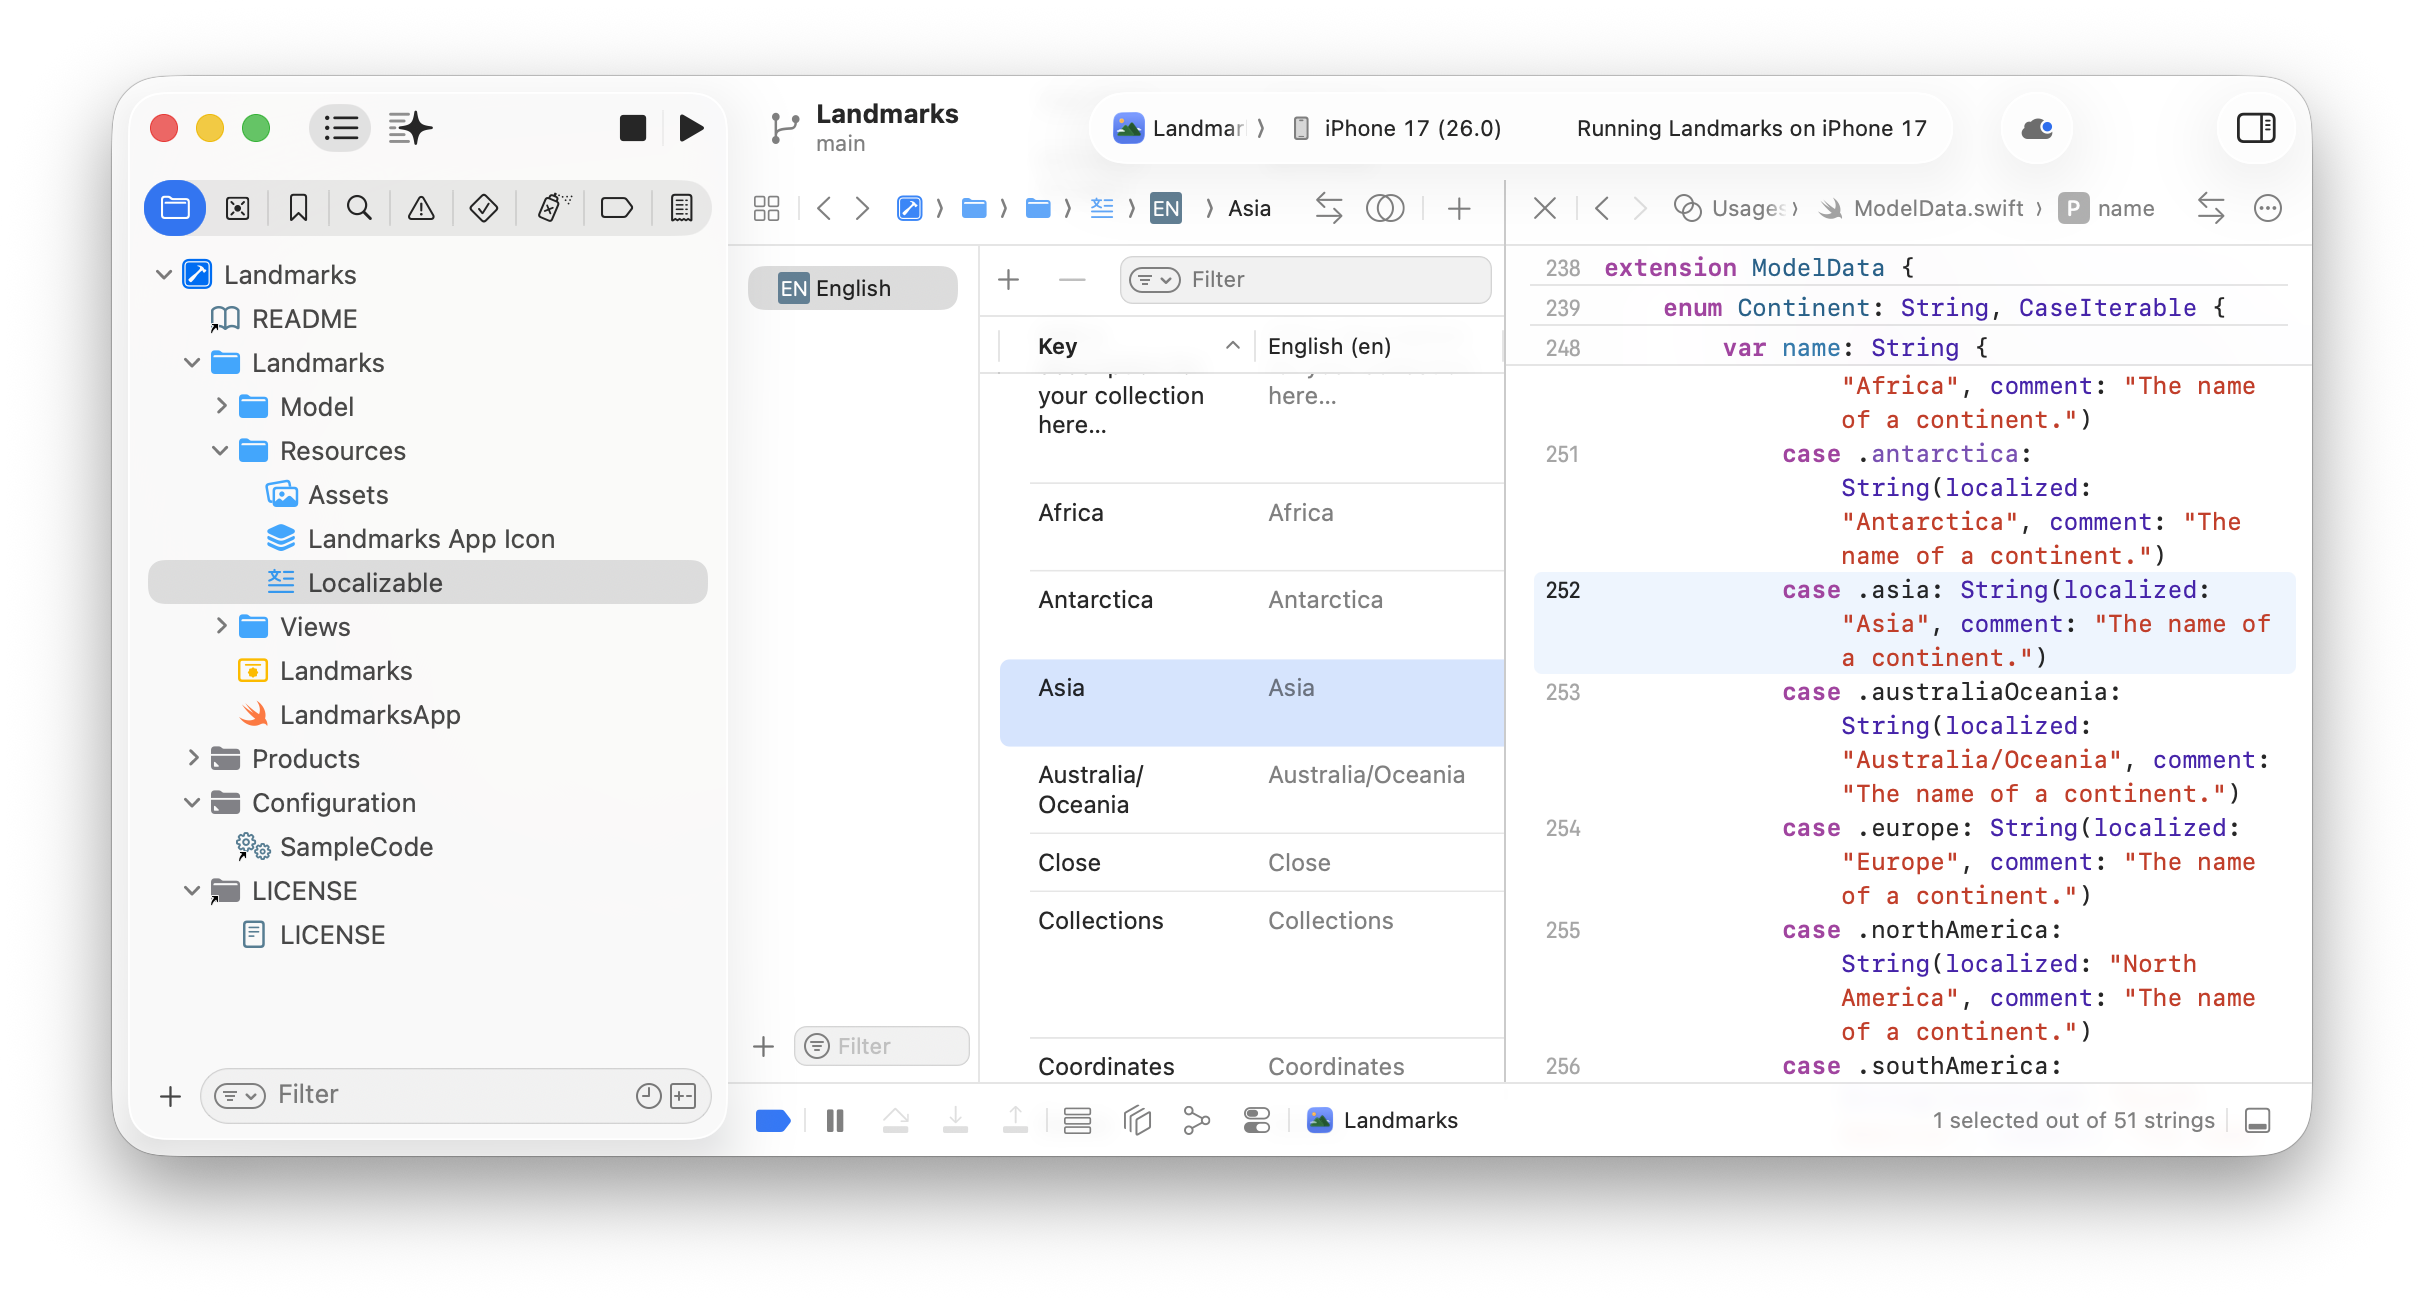Click the English (en) column header
Screen dimensions: 2424x1304
[x=1329, y=346]
